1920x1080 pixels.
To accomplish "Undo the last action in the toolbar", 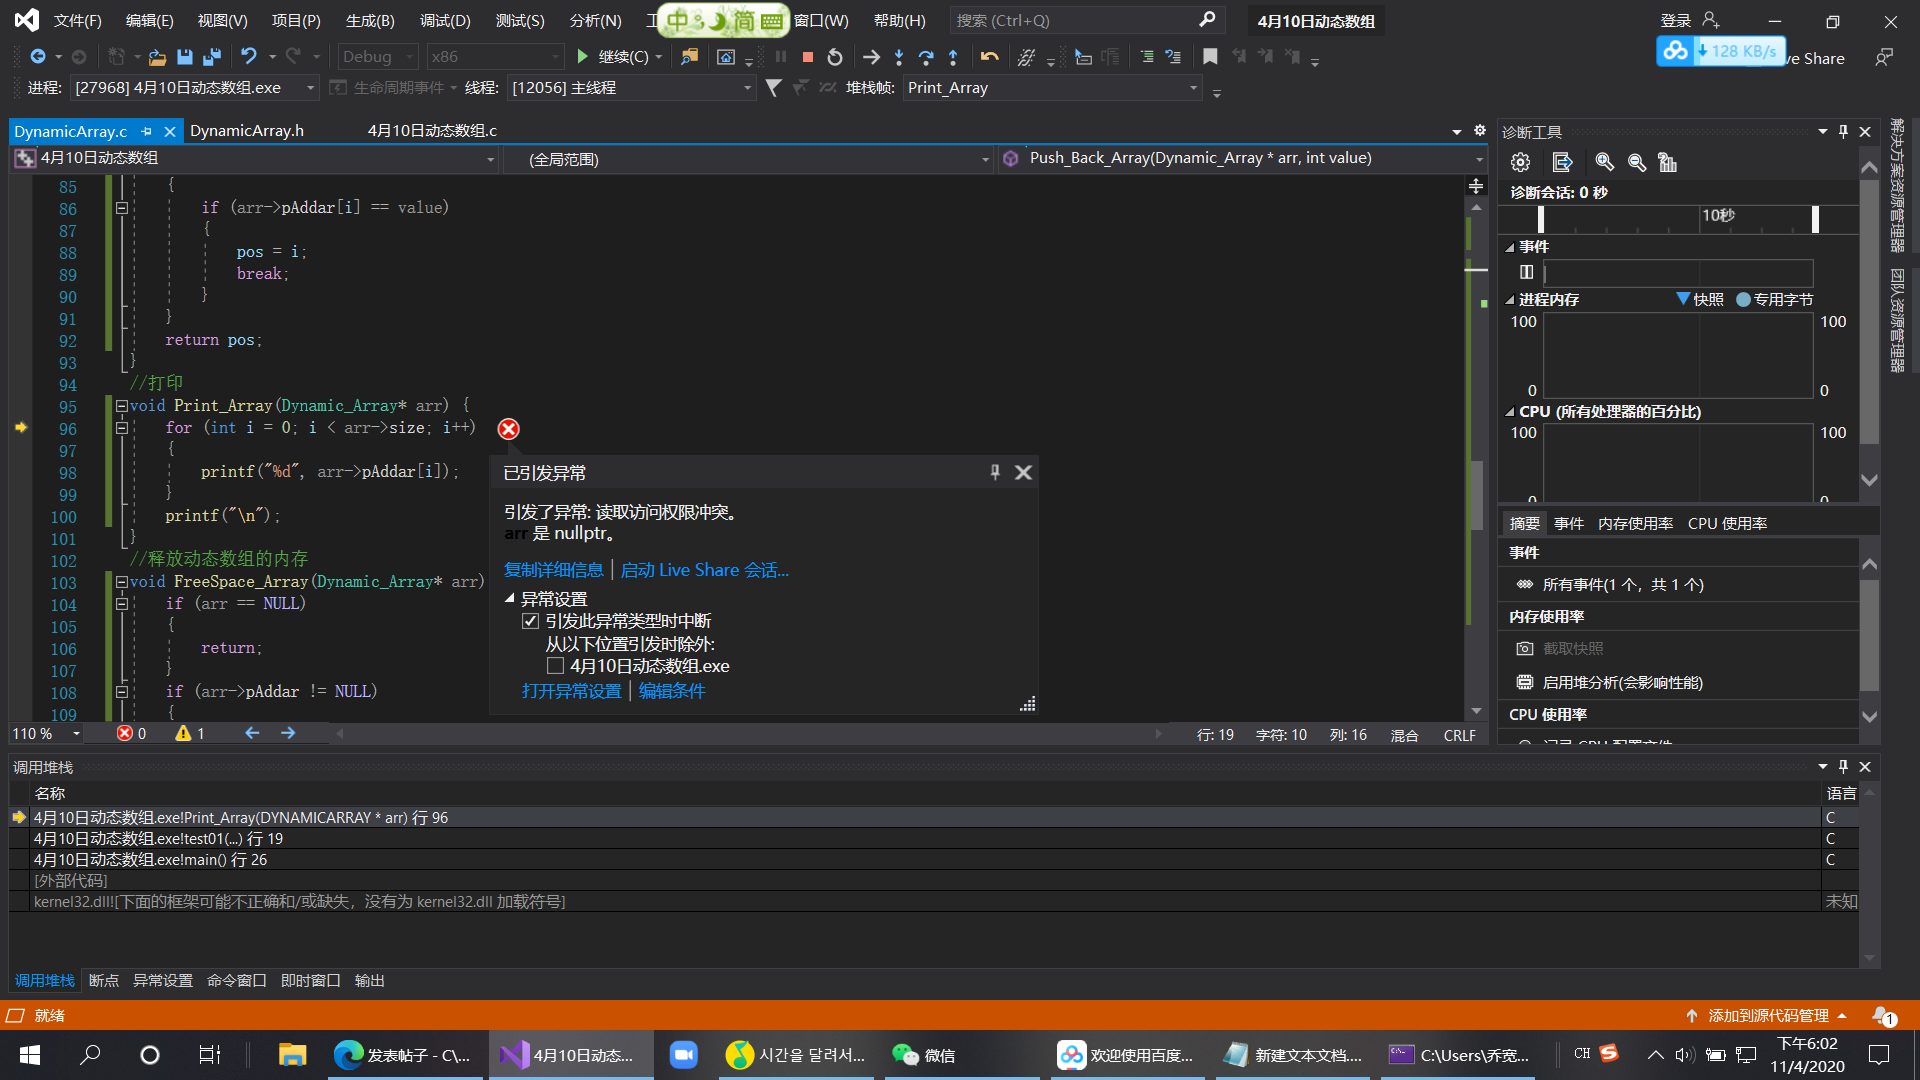I will pos(248,57).
